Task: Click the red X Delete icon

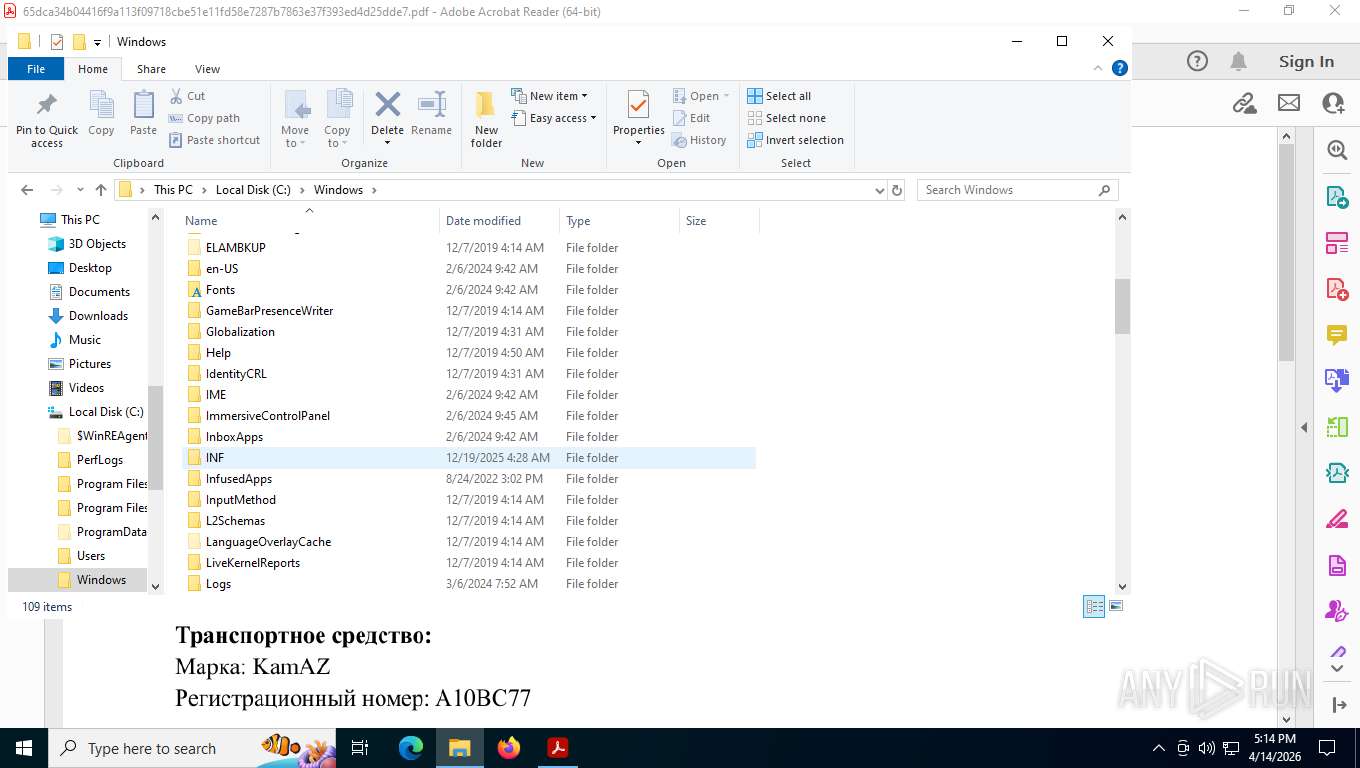Action: point(387,104)
